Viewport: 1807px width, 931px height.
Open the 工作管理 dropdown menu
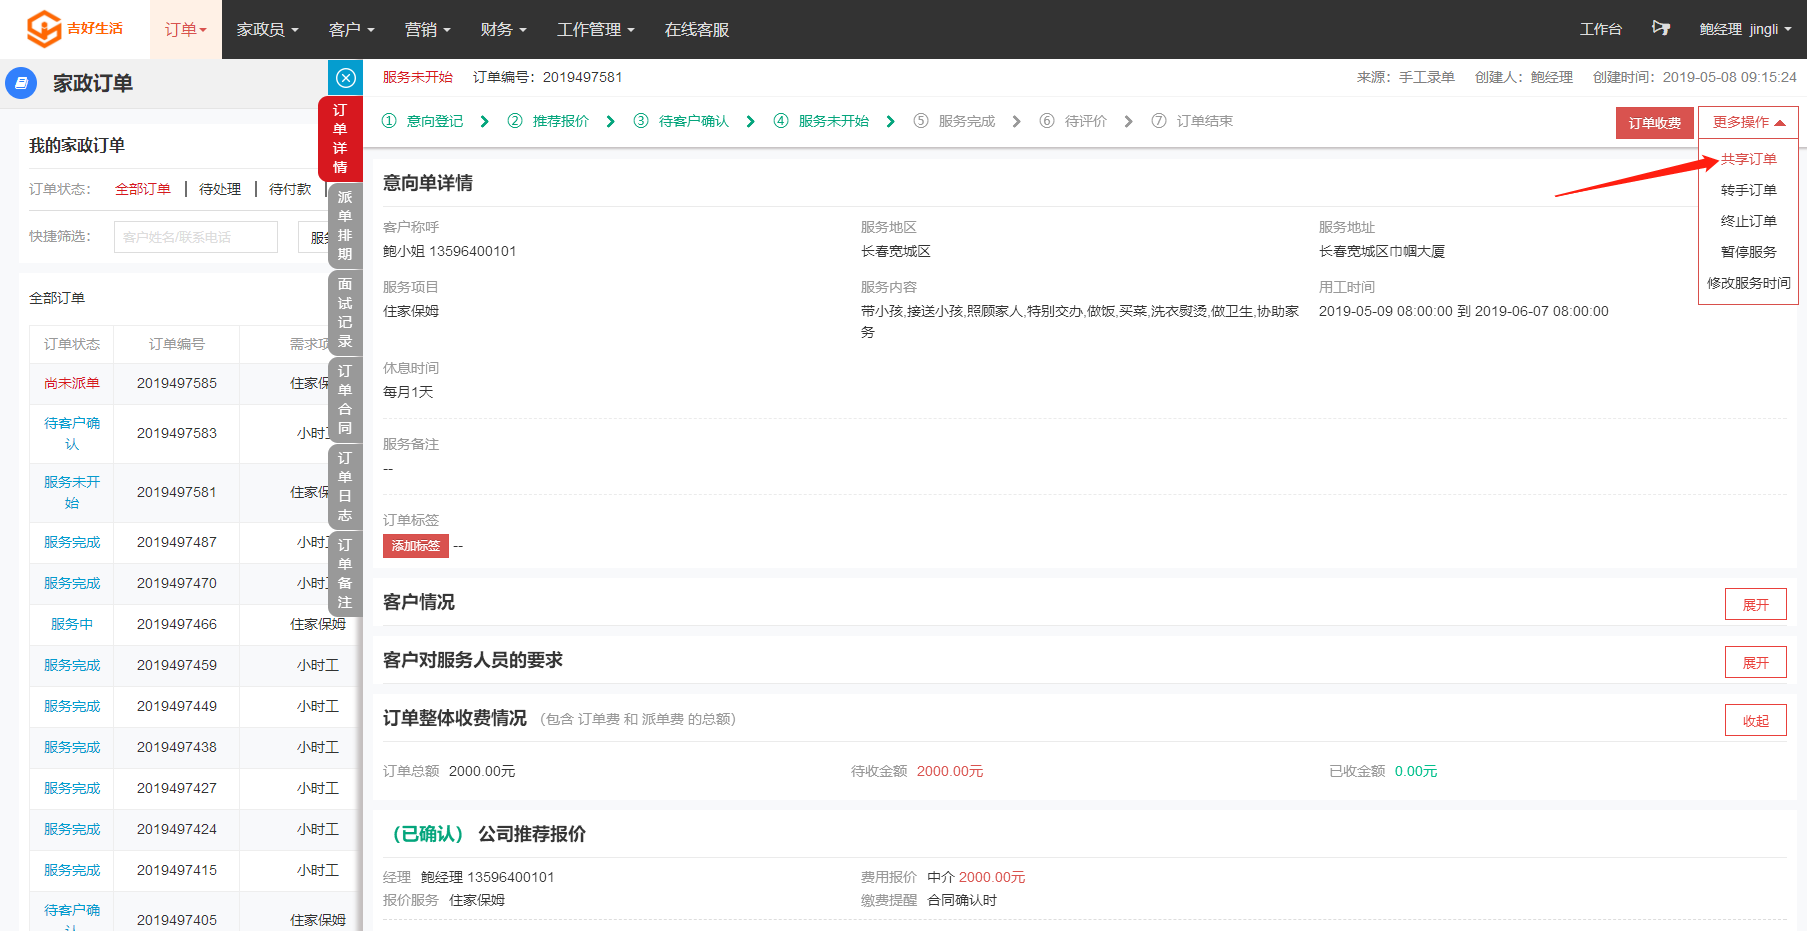coord(595,30)
